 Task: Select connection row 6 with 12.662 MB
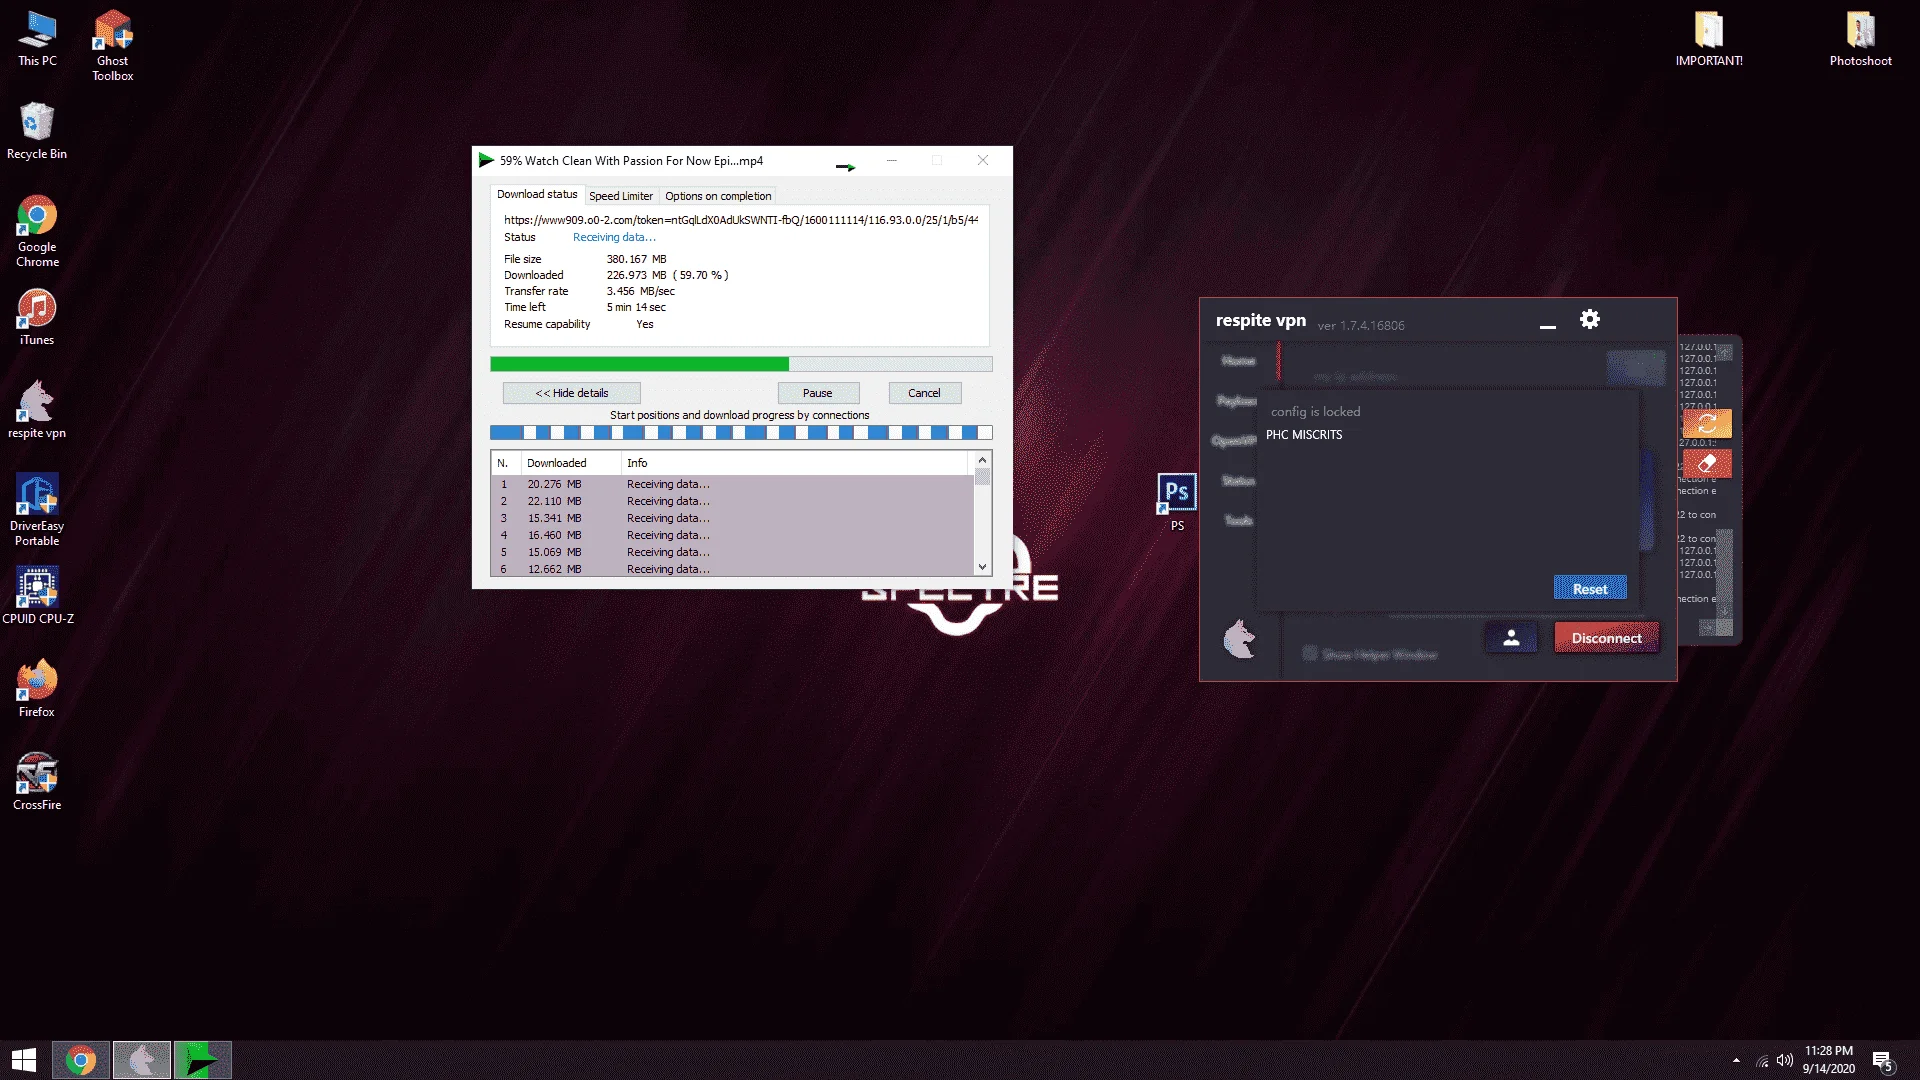coord(731,569)
